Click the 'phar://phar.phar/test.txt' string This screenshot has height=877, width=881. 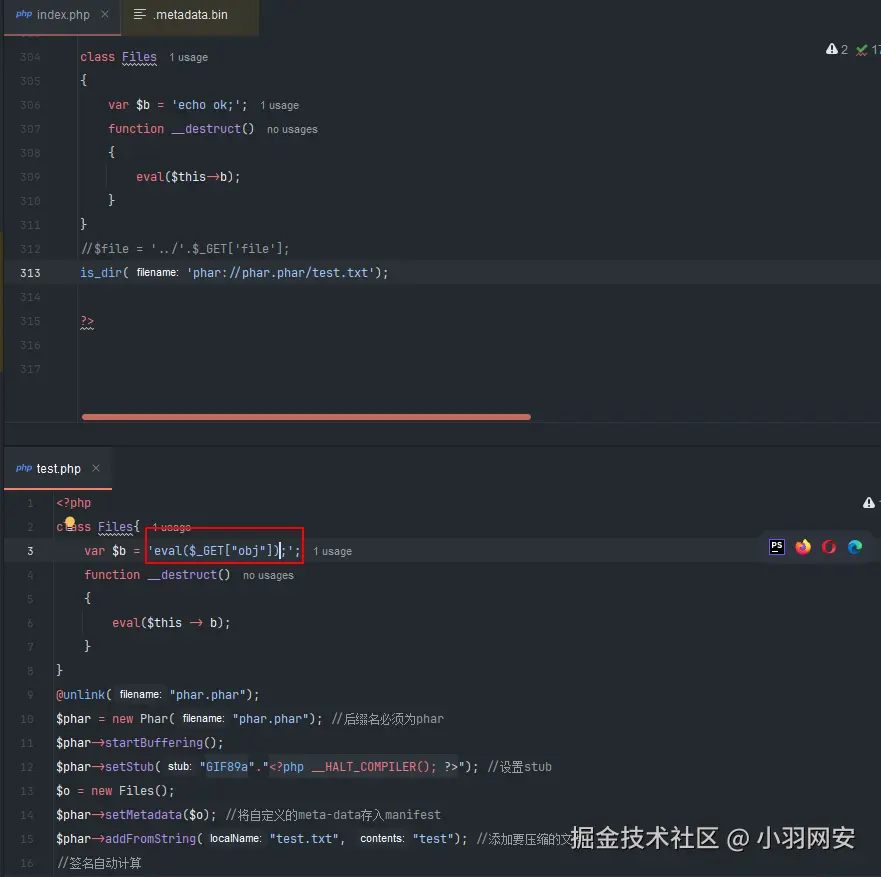280,272
